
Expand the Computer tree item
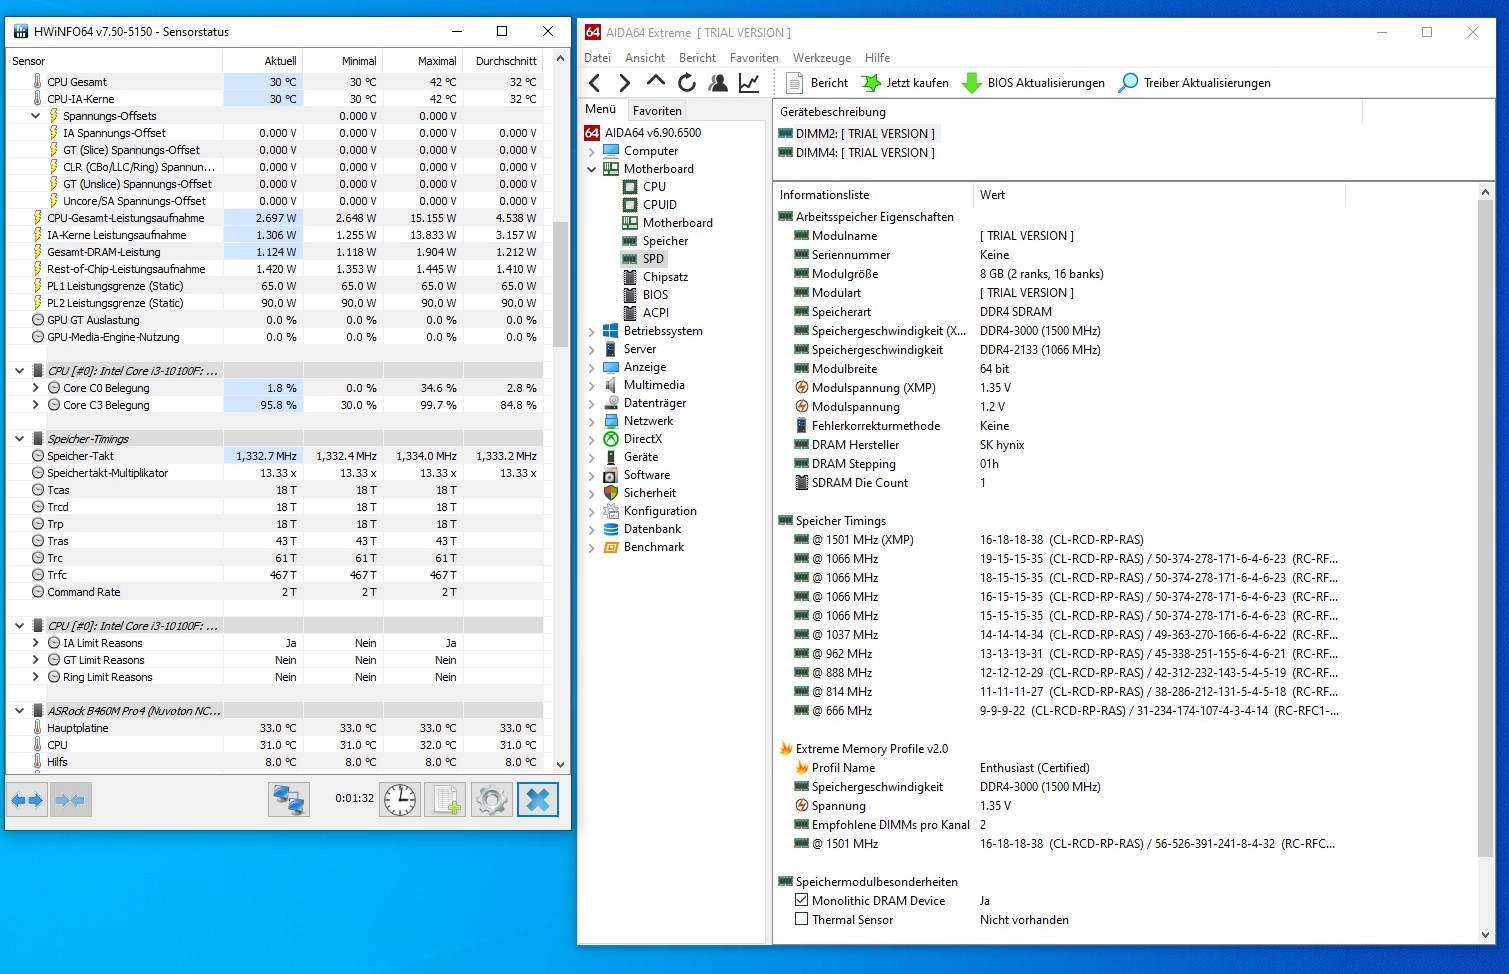[592, 150]
